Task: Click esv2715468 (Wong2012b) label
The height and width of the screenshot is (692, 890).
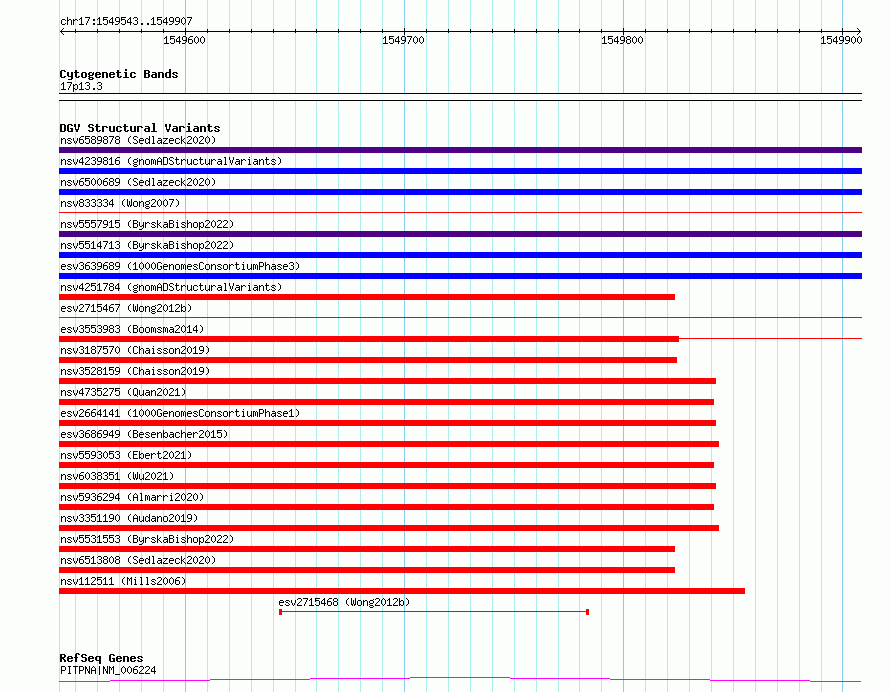Action: point(344,602)
